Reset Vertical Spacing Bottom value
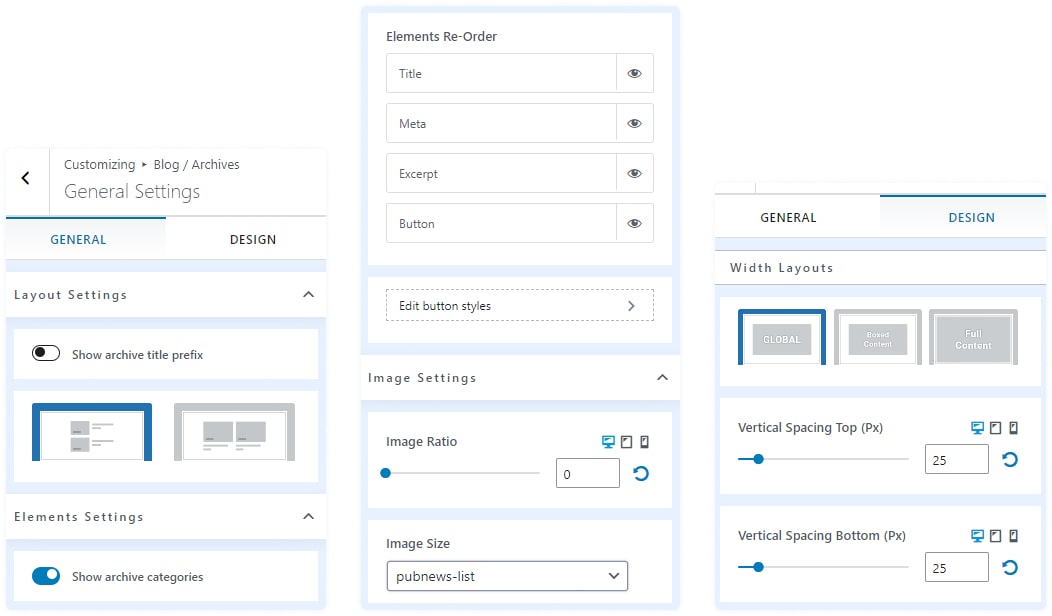This screenshot has height=616, width=1052. 1010,568
